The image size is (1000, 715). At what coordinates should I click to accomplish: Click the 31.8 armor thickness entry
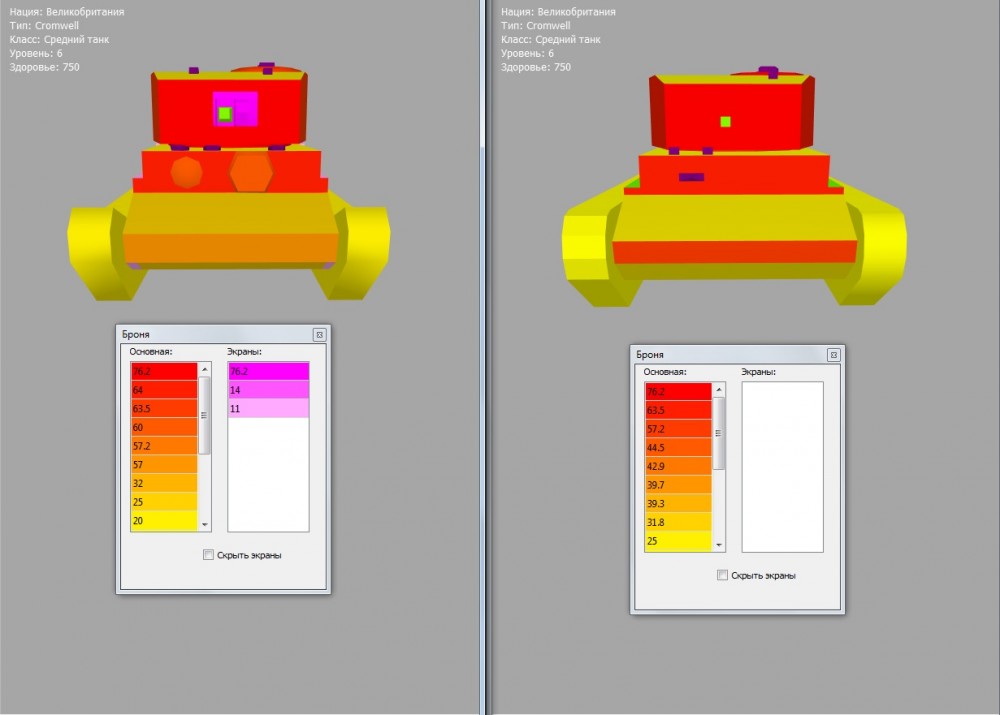[677, 522]
